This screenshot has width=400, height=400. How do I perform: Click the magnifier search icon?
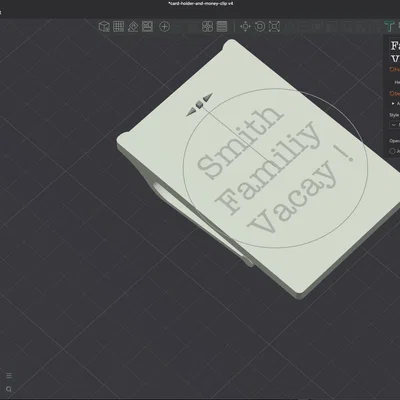(9, 389)
